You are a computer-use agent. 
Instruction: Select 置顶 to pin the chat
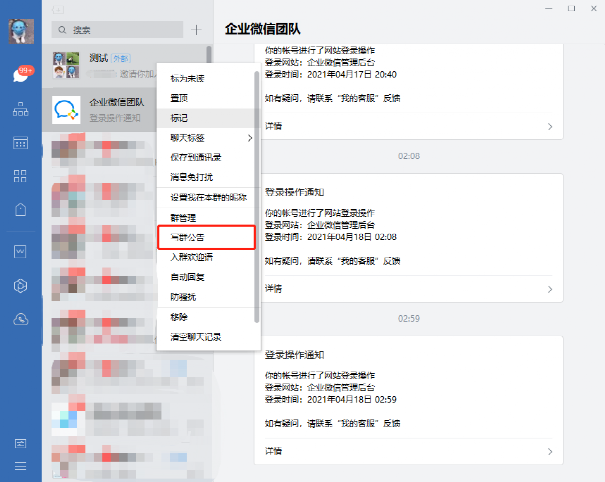click(x=207, y=98)
